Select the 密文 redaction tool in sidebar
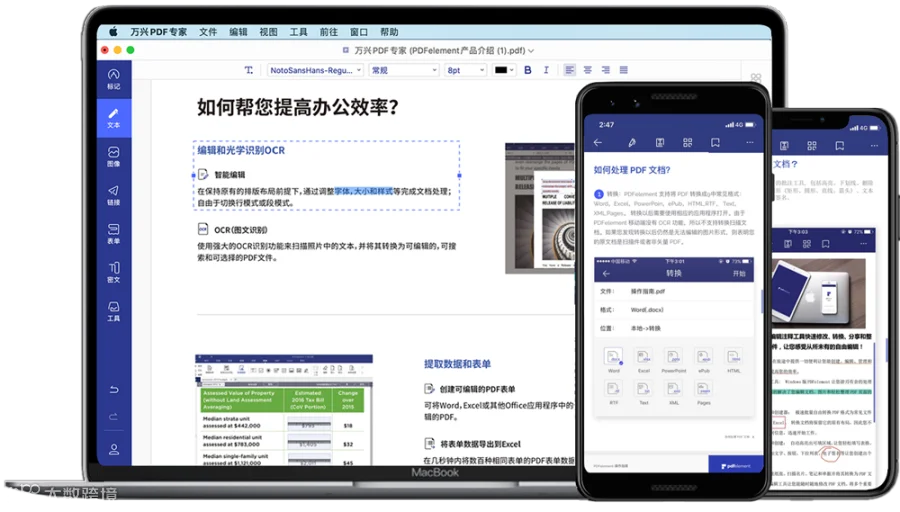 click(x=114, y=272)
